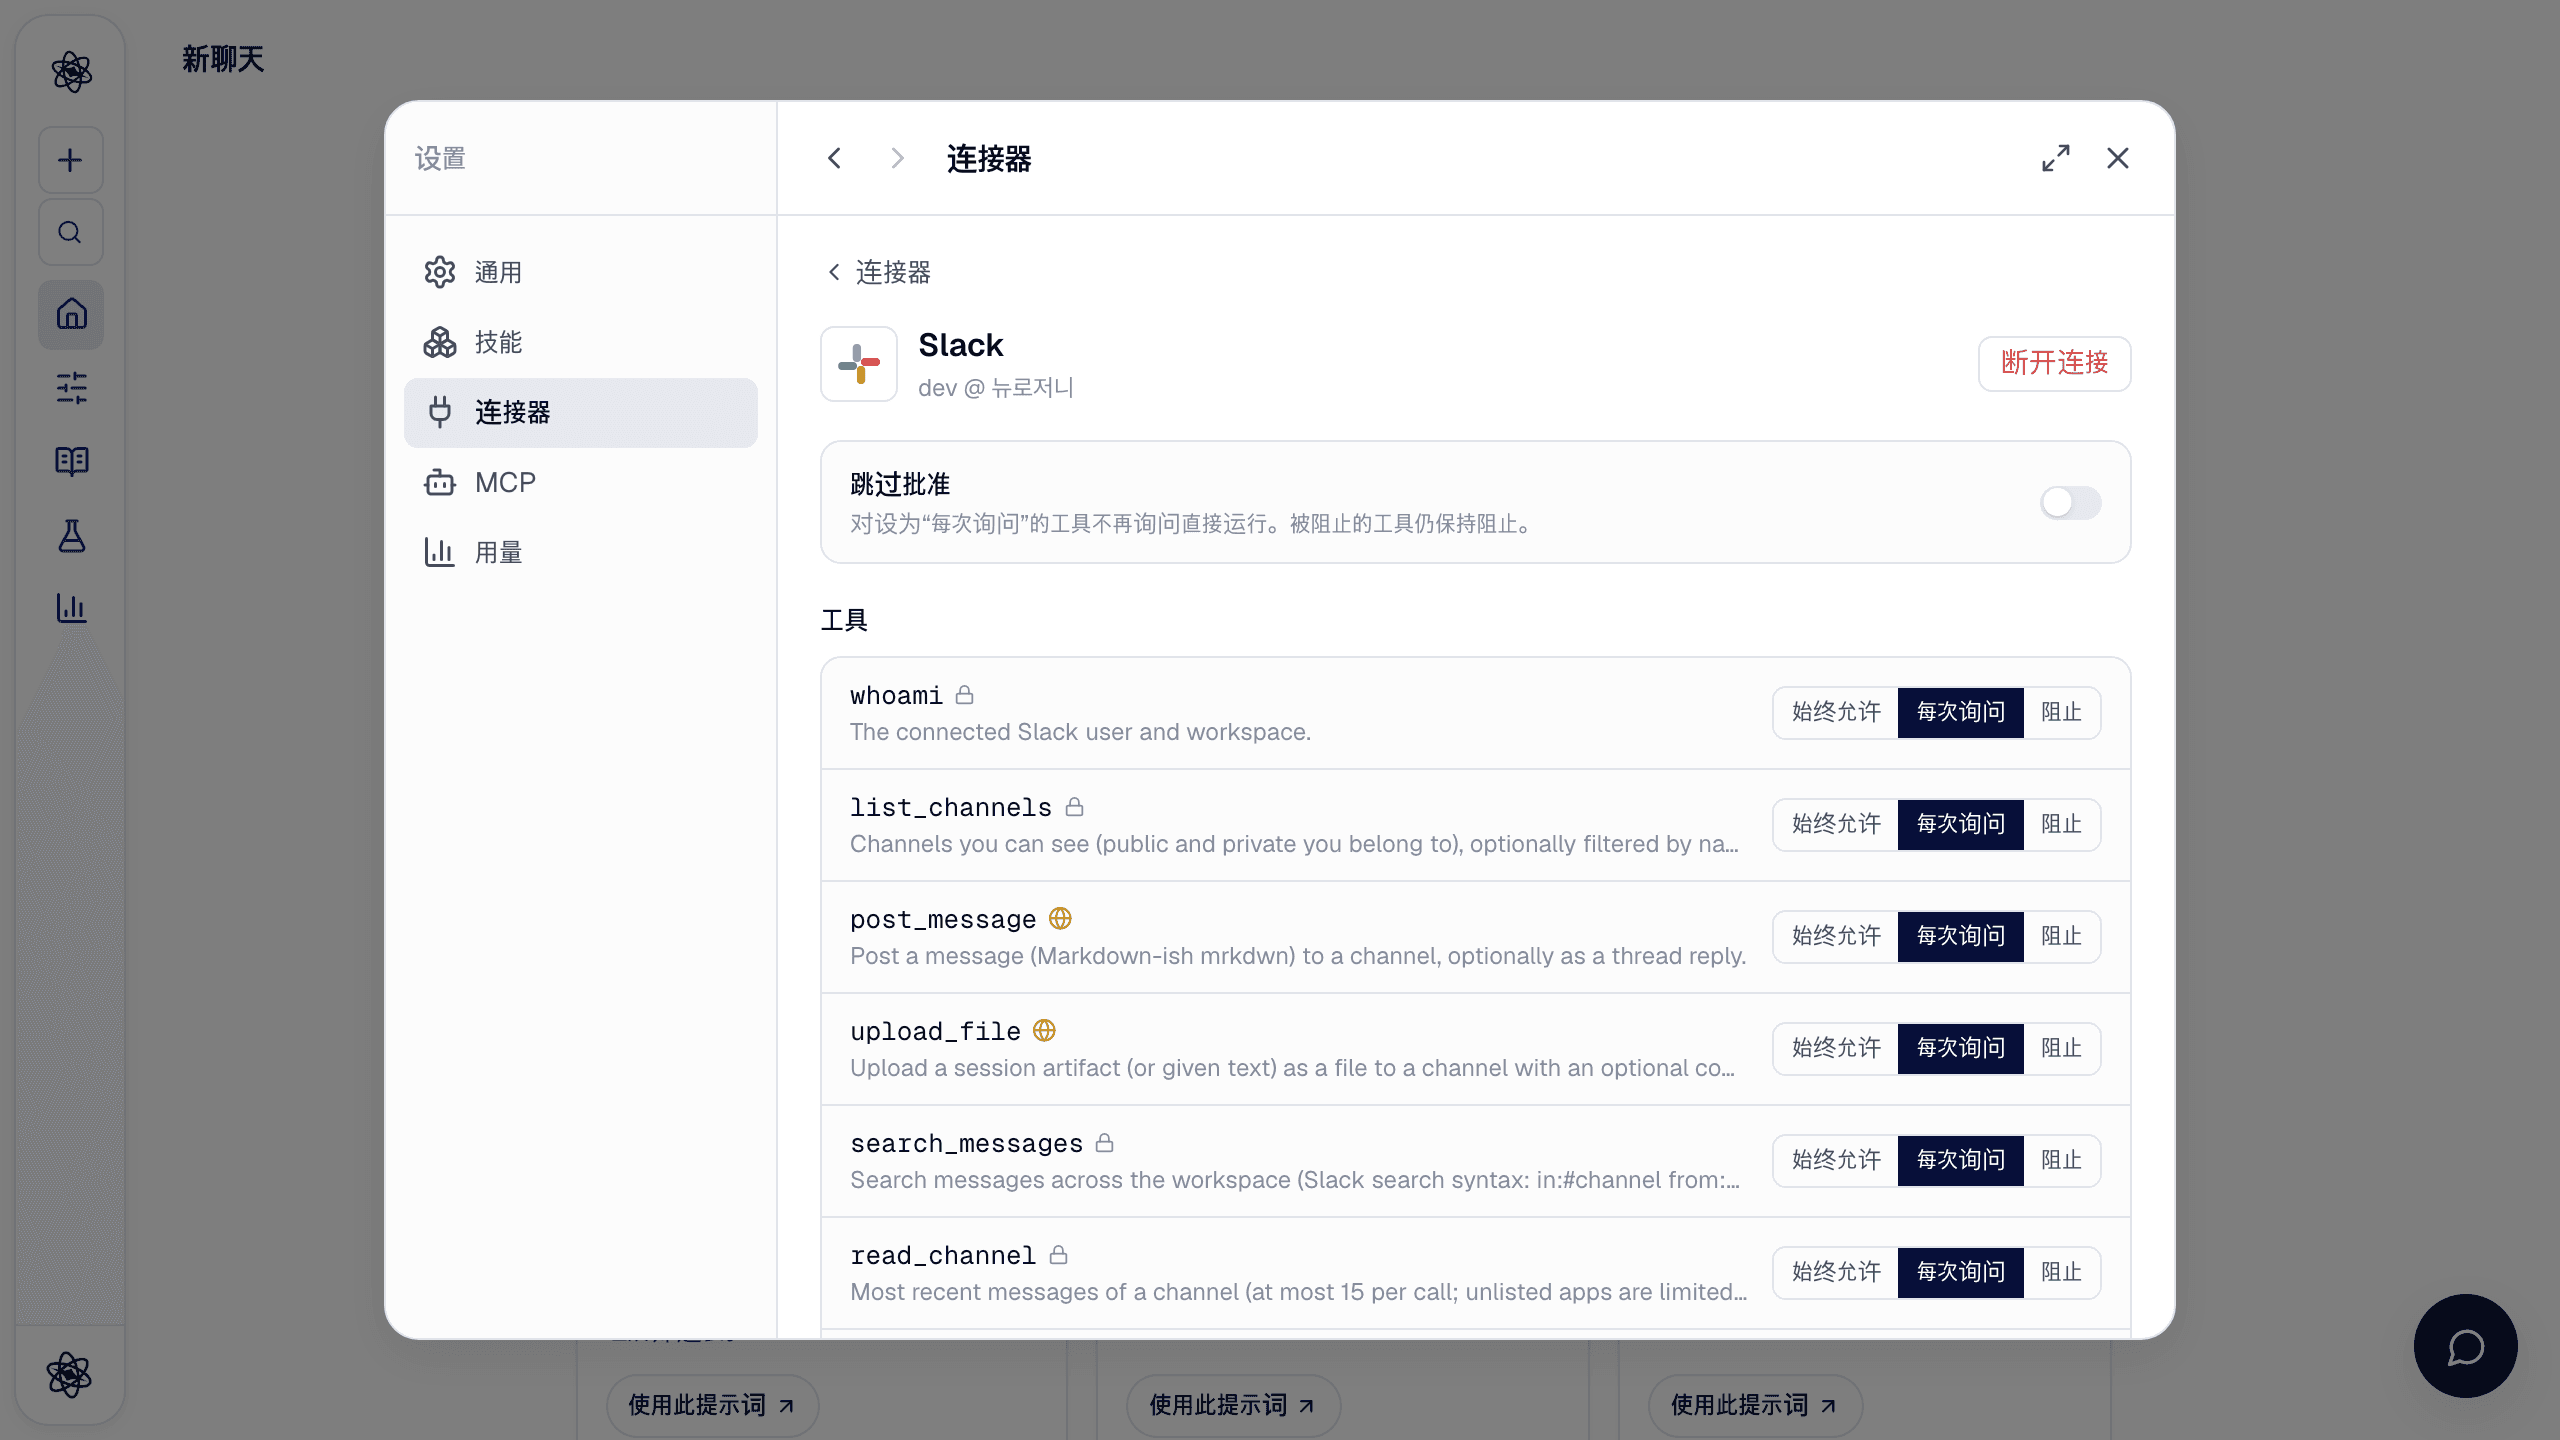Set whoami to 始终允许
Viewport: 2560px width, 1440px height.
(1836, 712)
